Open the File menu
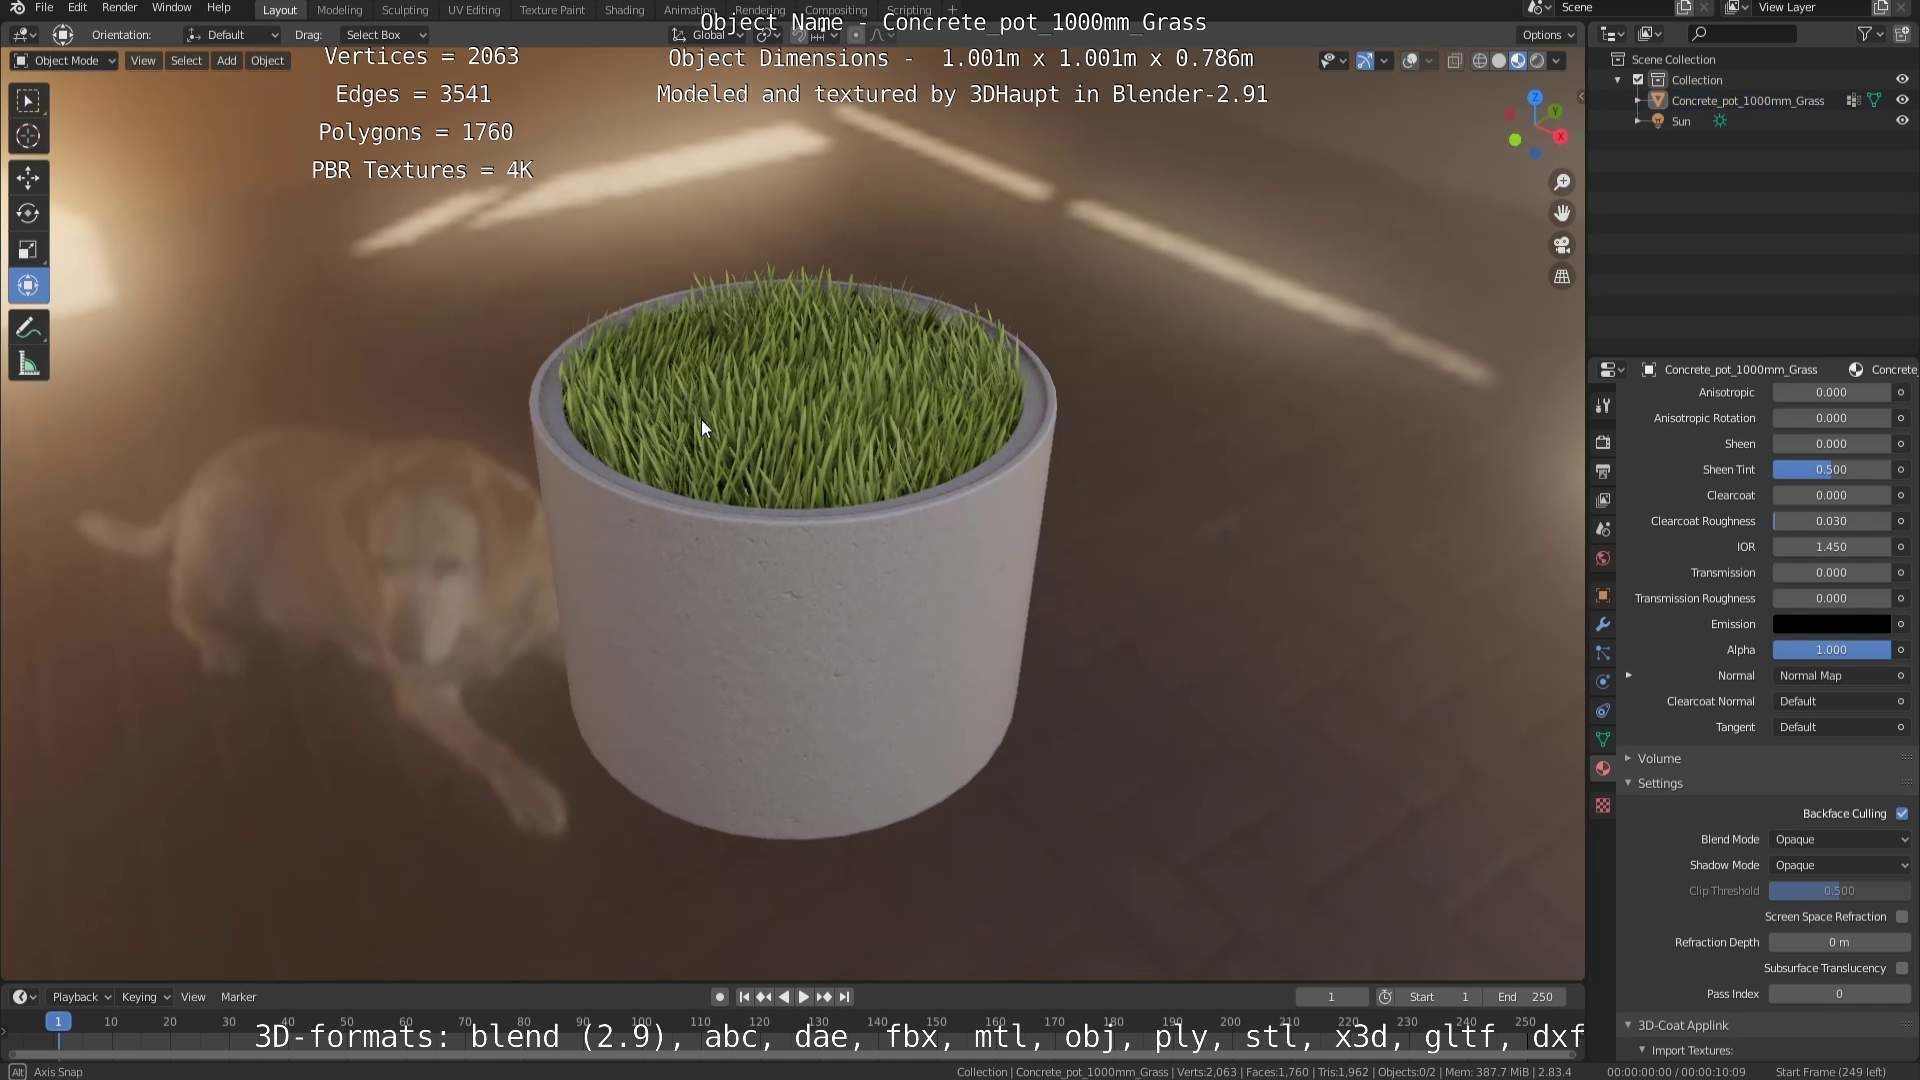The image size is (1920, 1080). (x=44, y=8)
